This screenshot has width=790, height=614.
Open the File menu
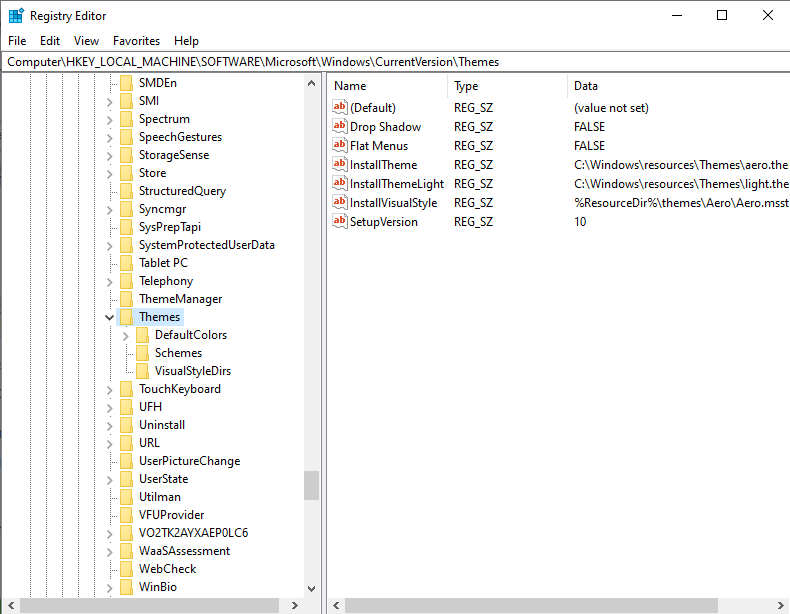click(17, 41)
